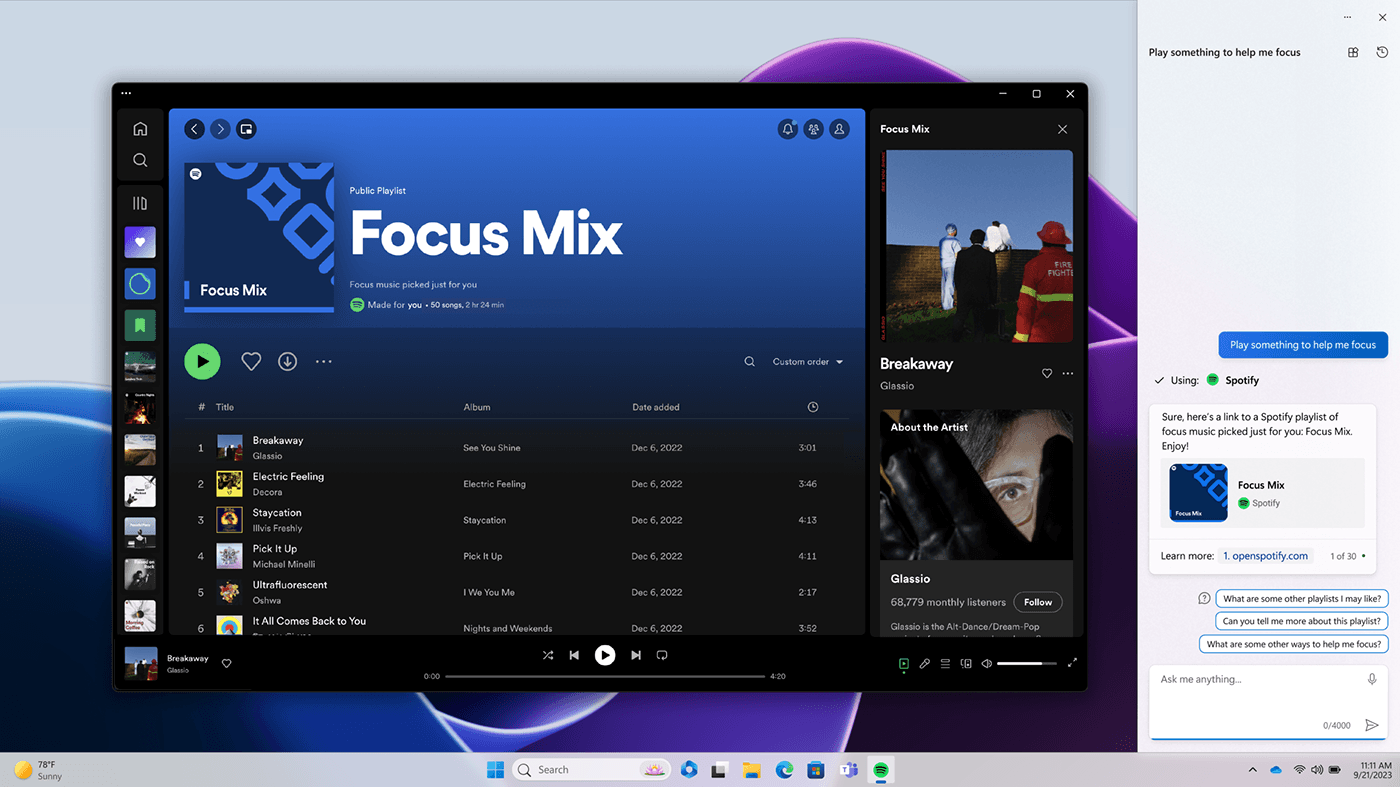Like the current song in the player bar
This screenshot has width=1400, height=787.
tap(226, 663)
